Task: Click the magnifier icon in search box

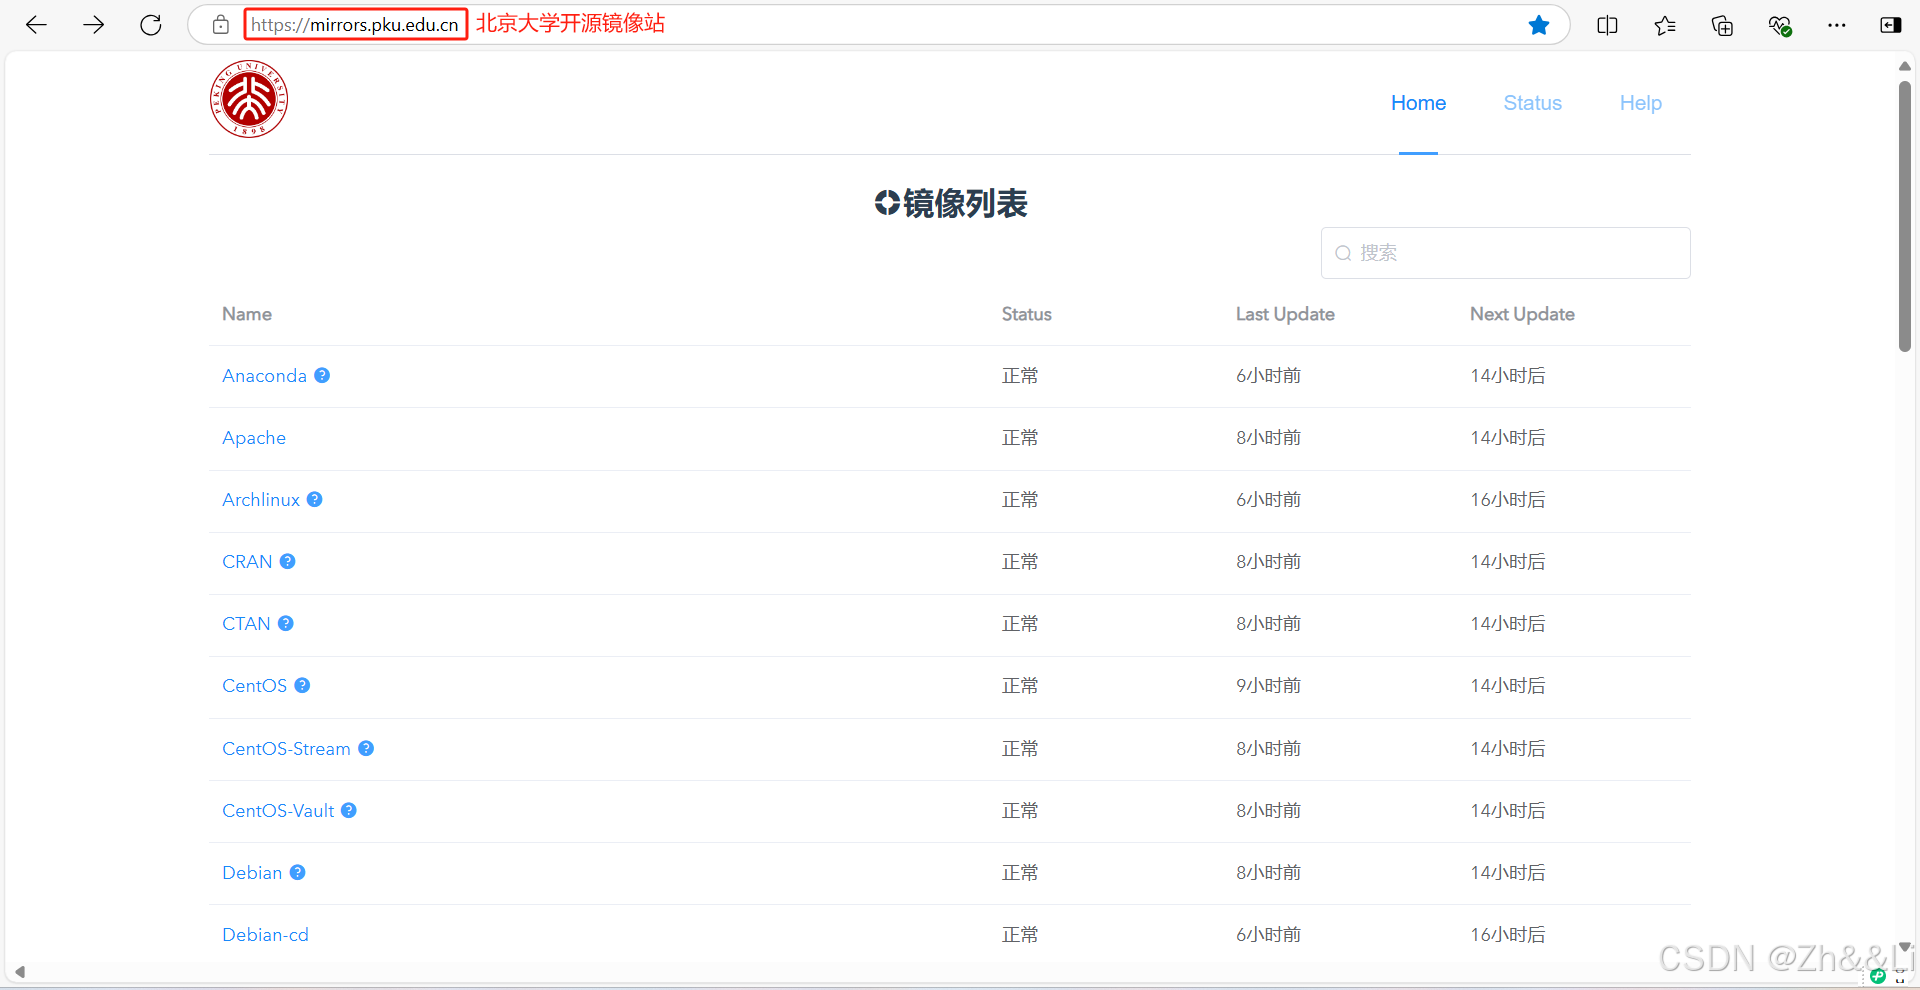Action: pyautogui.click(x=1343, y=253)
